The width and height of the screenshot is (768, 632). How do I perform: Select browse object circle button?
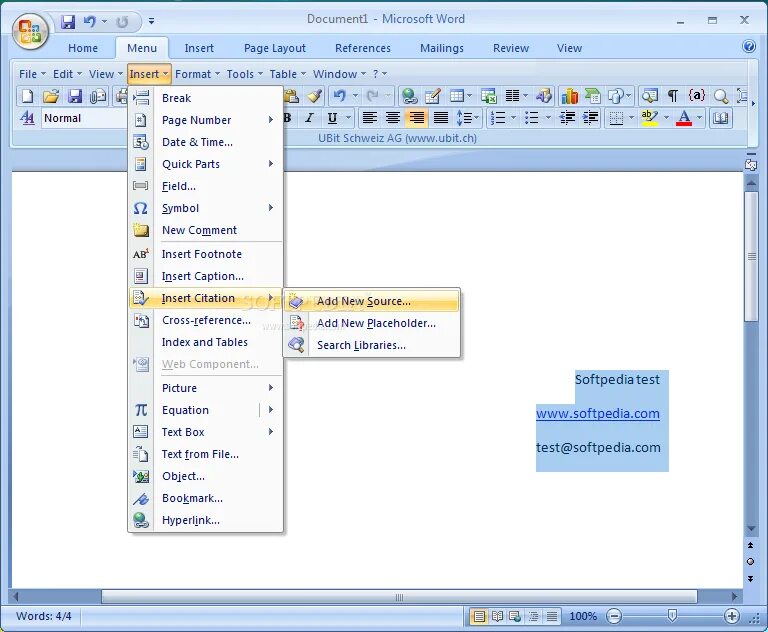pos(750,561)
